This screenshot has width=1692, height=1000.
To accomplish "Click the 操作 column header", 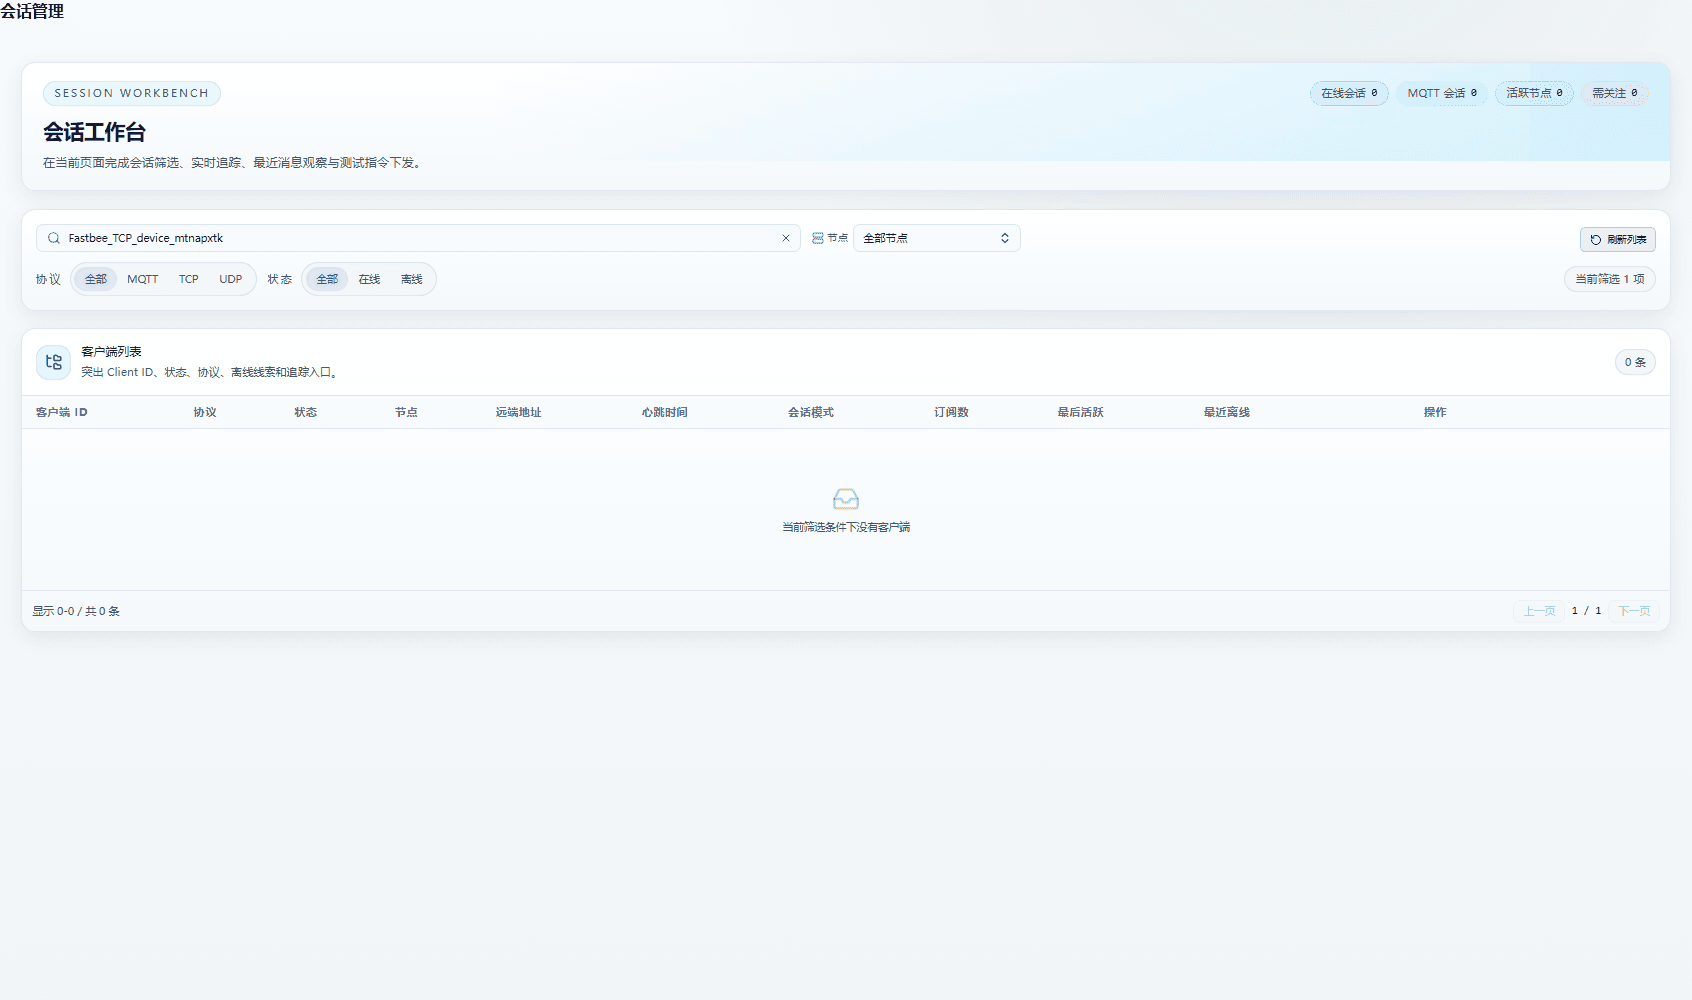I will pyautogui.click(x=1435, y=412).
